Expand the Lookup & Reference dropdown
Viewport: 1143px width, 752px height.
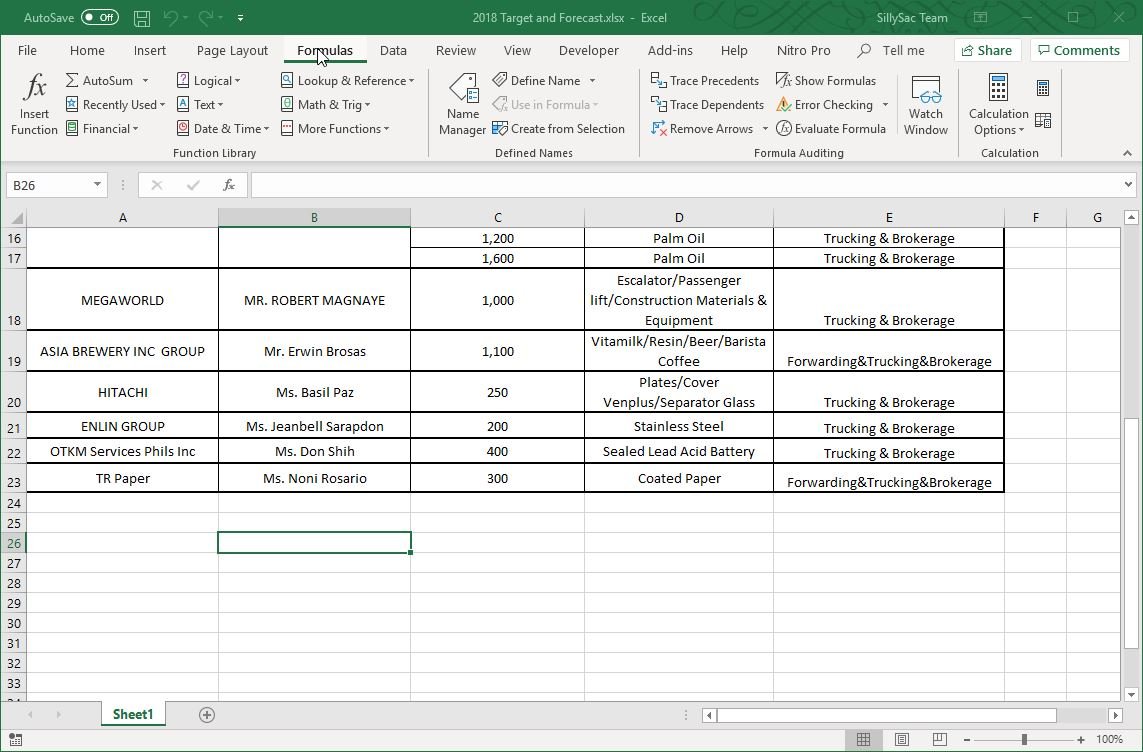click(347, 81)
